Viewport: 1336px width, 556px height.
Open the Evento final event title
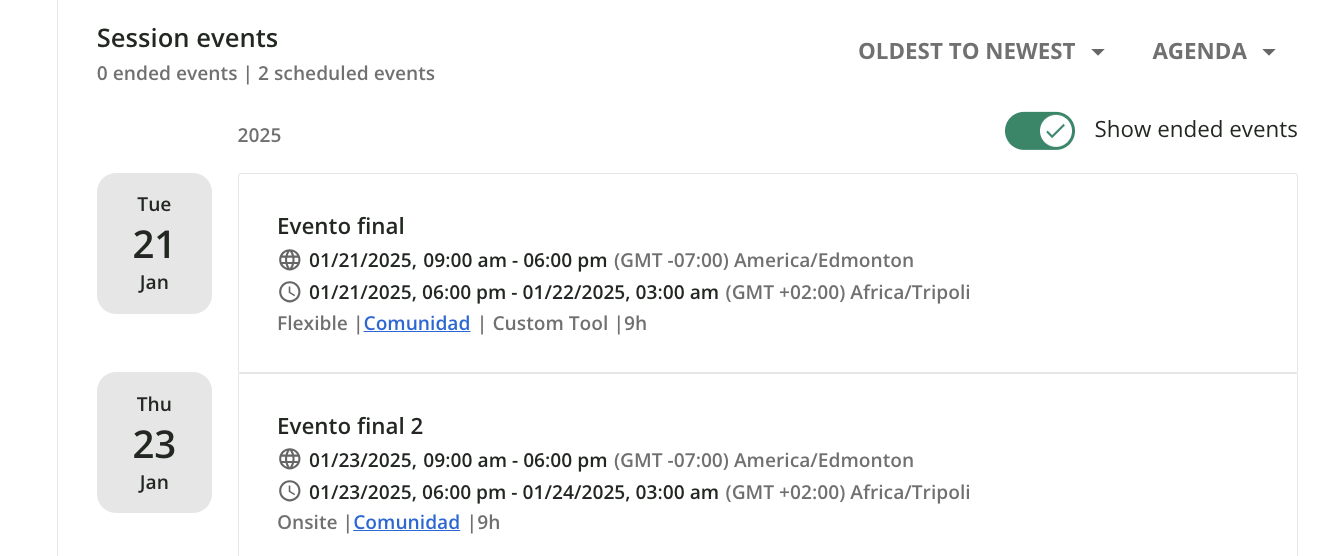pos(341,226)
